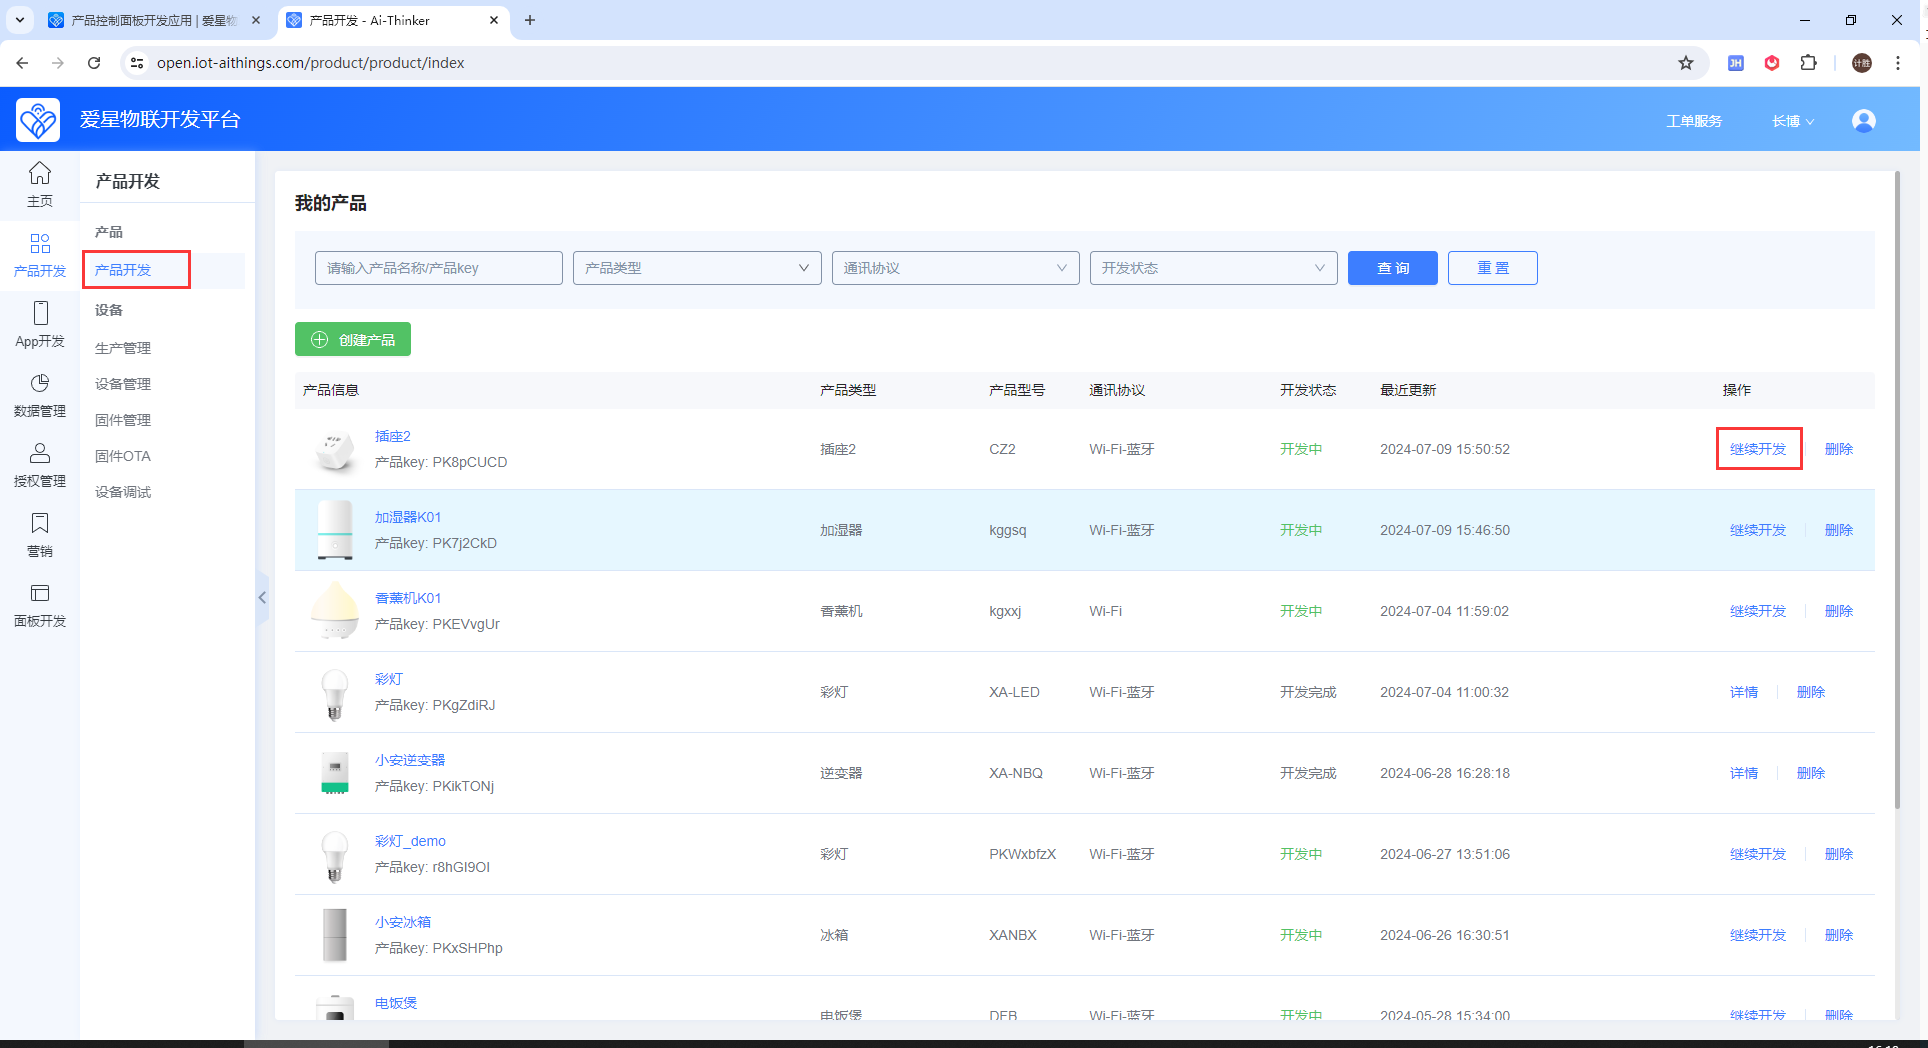Click the 重置 reset button
The image size is (1928, 1048).
tap(1492, 268)
